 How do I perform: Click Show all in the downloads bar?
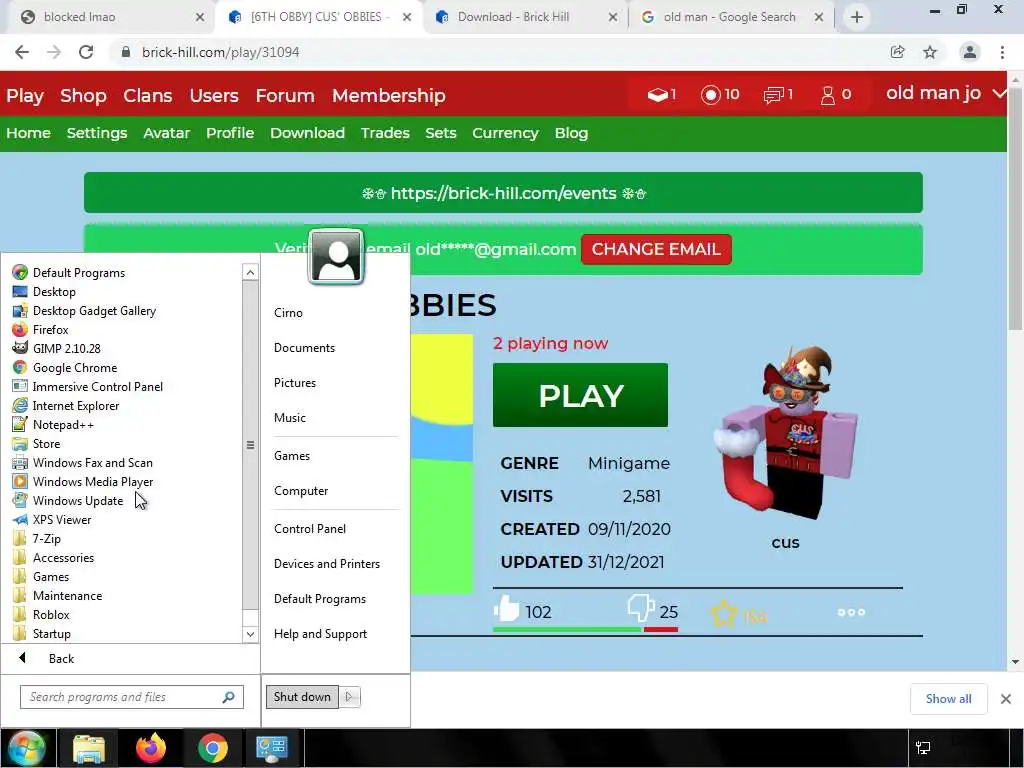948,699
